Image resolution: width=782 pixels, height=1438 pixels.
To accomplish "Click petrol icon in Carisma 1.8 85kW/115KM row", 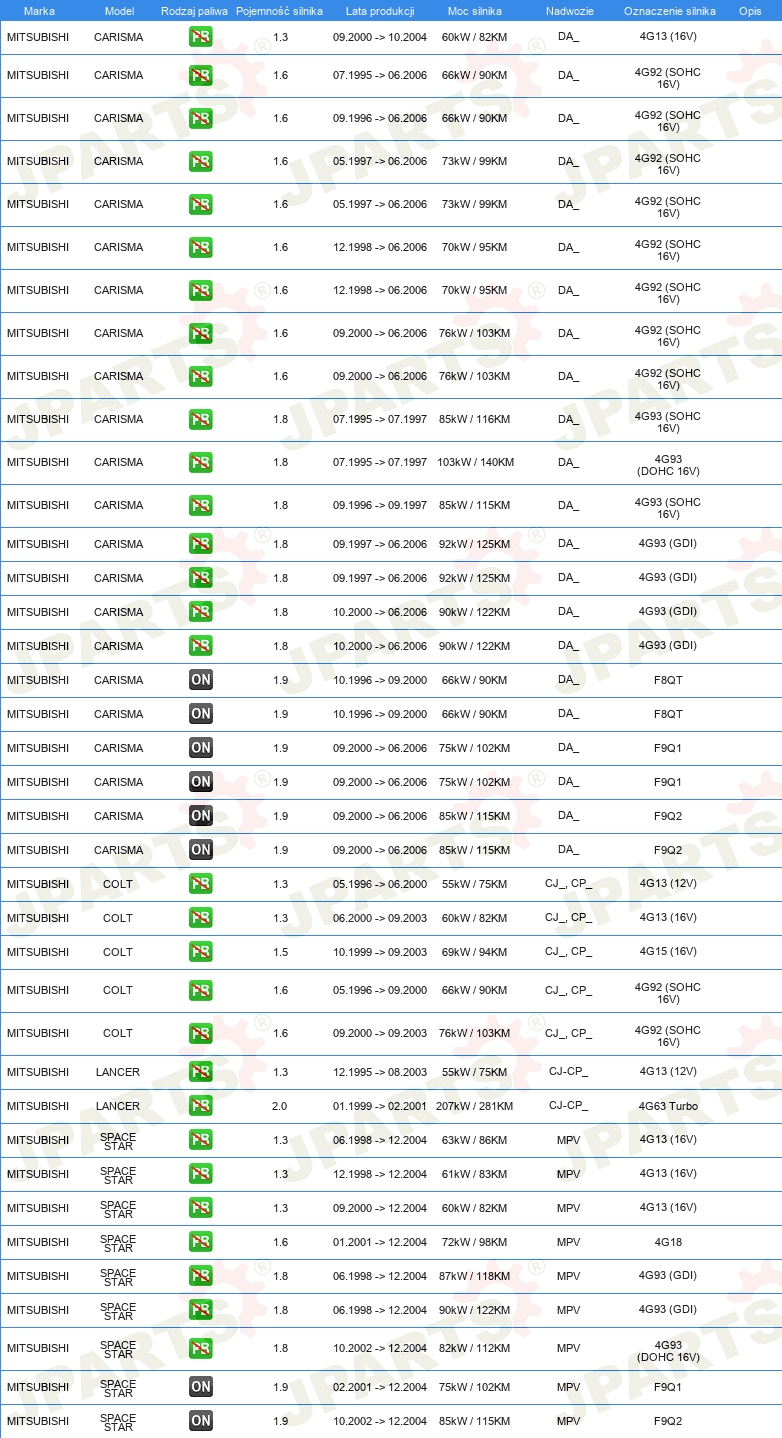I will [201, 506].
